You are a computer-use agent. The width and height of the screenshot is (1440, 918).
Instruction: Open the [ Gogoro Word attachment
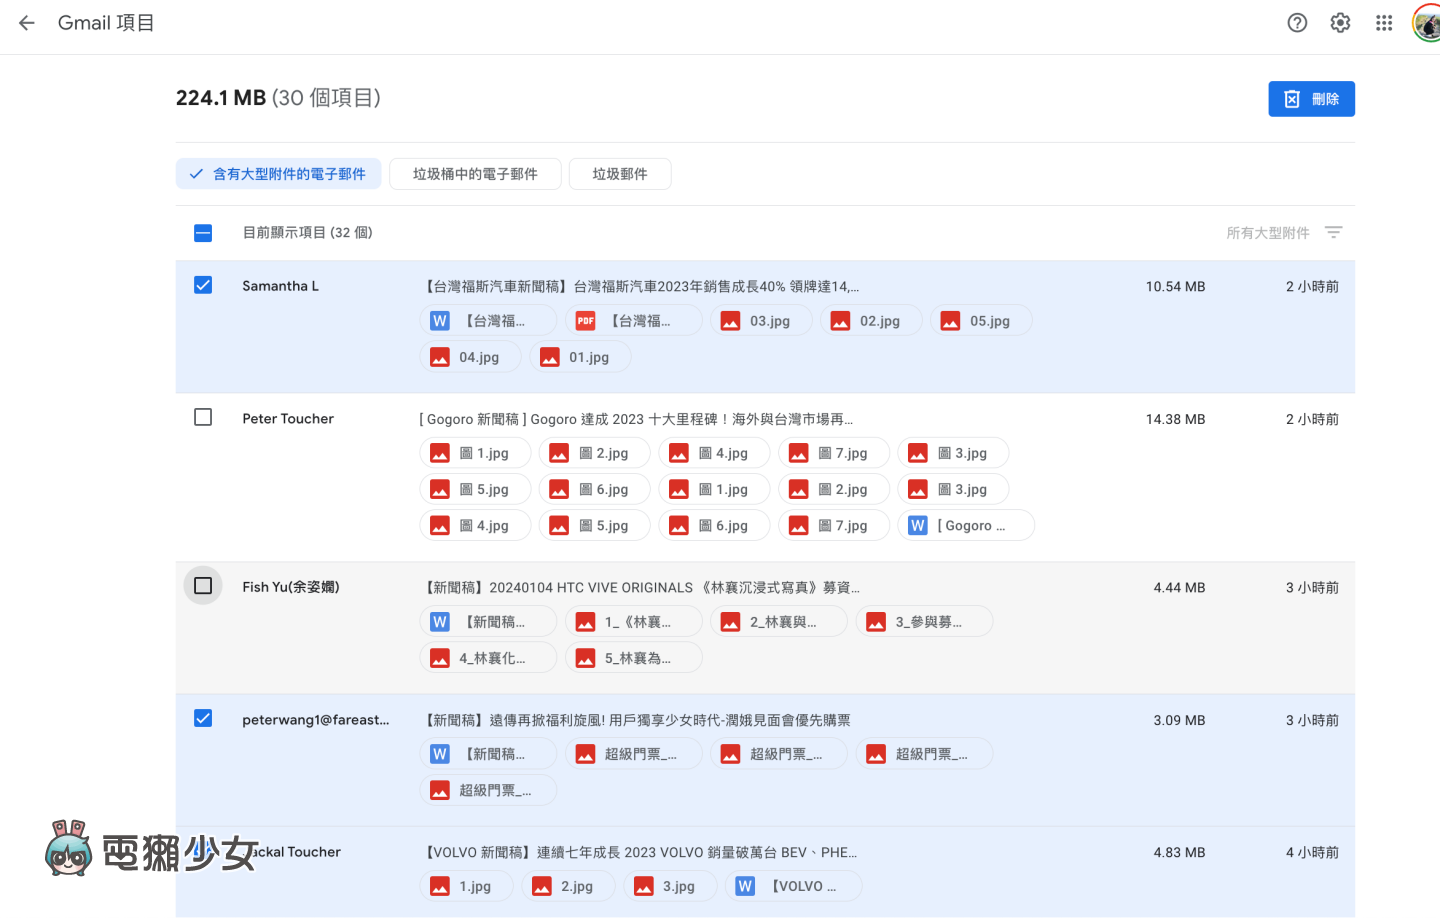click(966, 526)
